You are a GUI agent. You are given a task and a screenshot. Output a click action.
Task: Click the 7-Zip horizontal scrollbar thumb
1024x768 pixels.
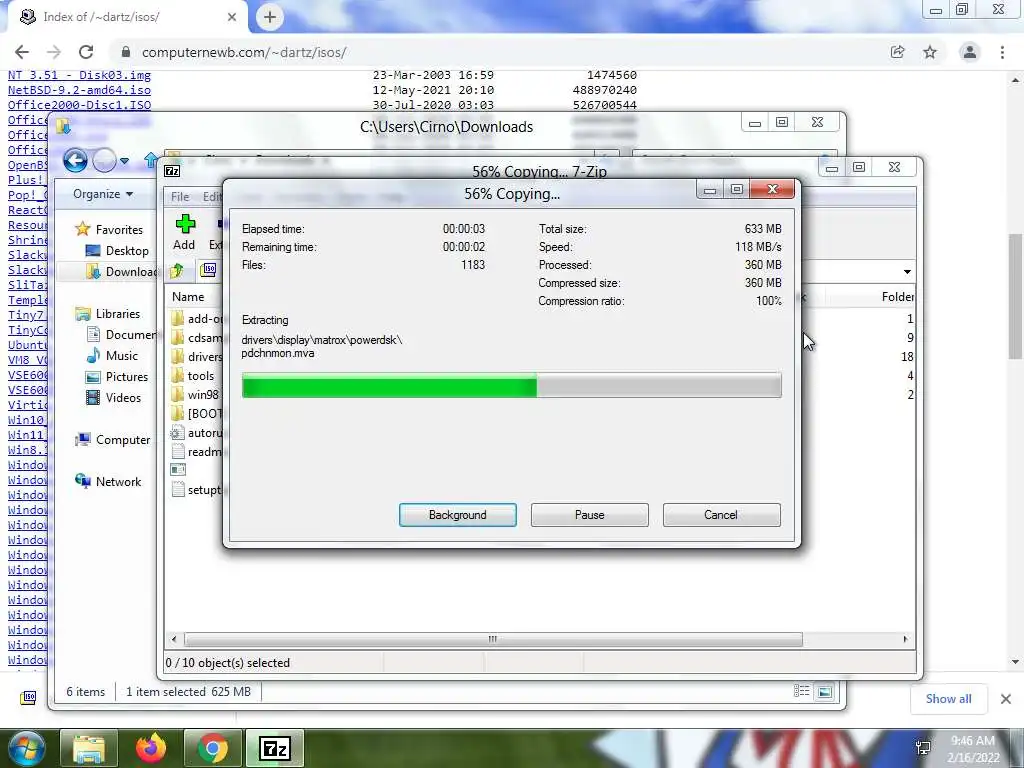point(493,639)
